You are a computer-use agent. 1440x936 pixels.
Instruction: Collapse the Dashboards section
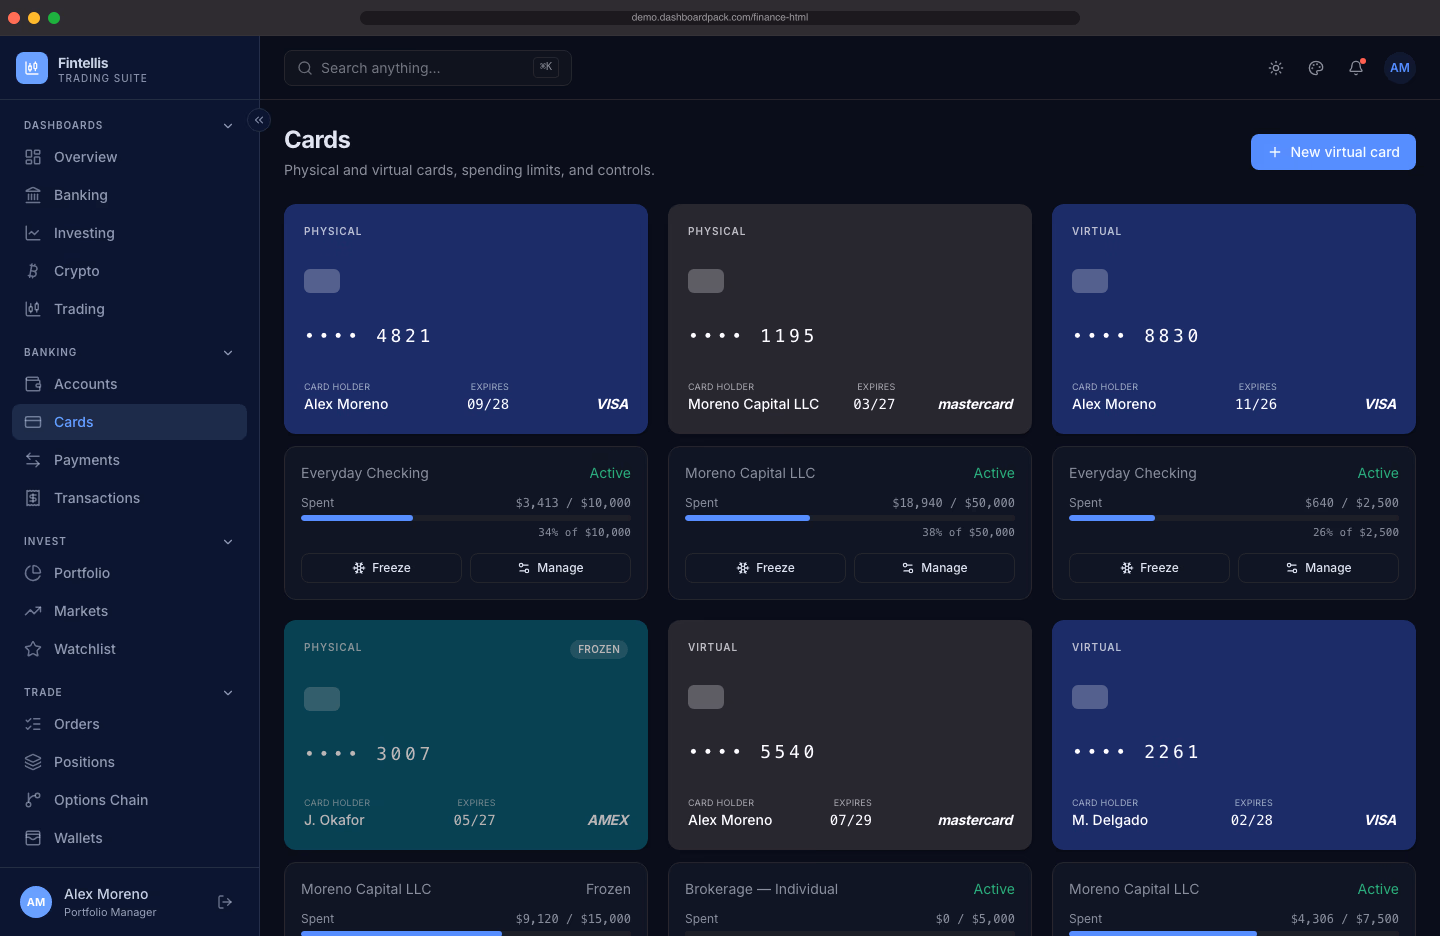pyautogui.click(x=228, y=126)
